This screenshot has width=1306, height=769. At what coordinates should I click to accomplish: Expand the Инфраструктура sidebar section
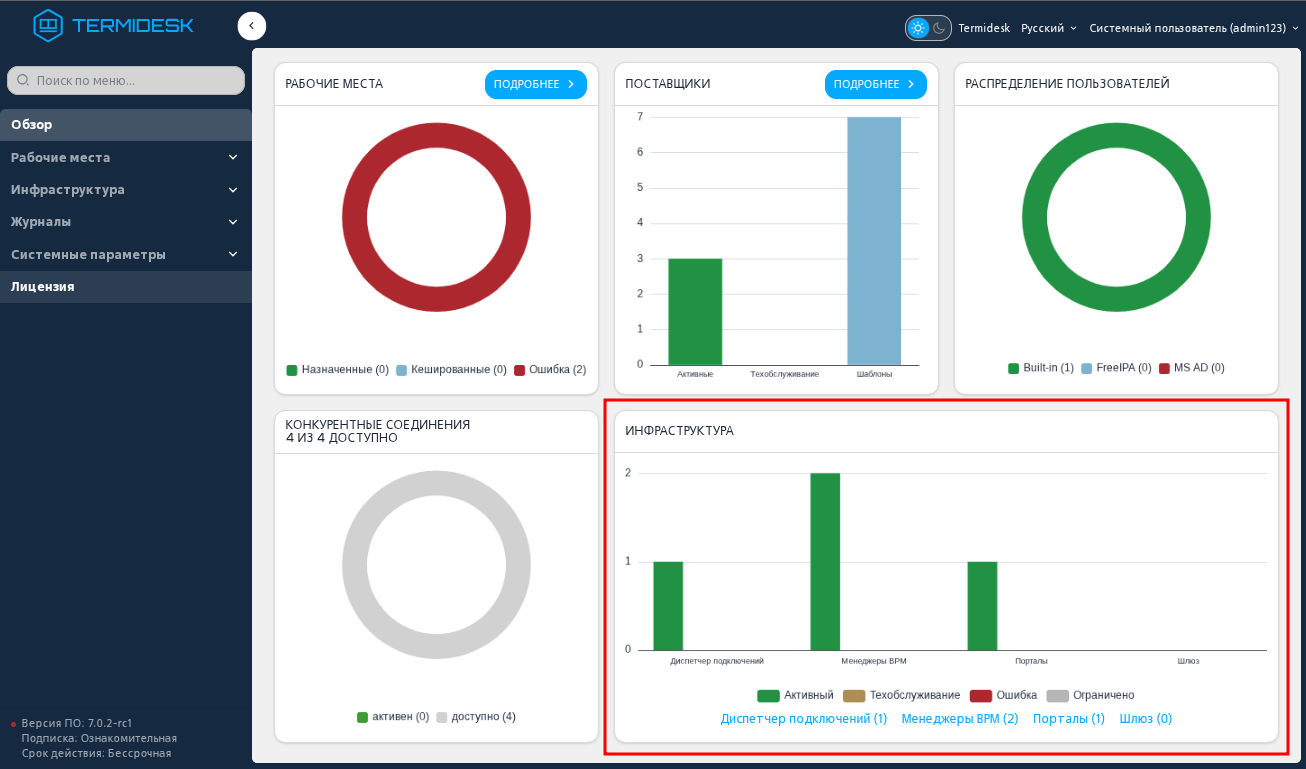click(126, 189)
